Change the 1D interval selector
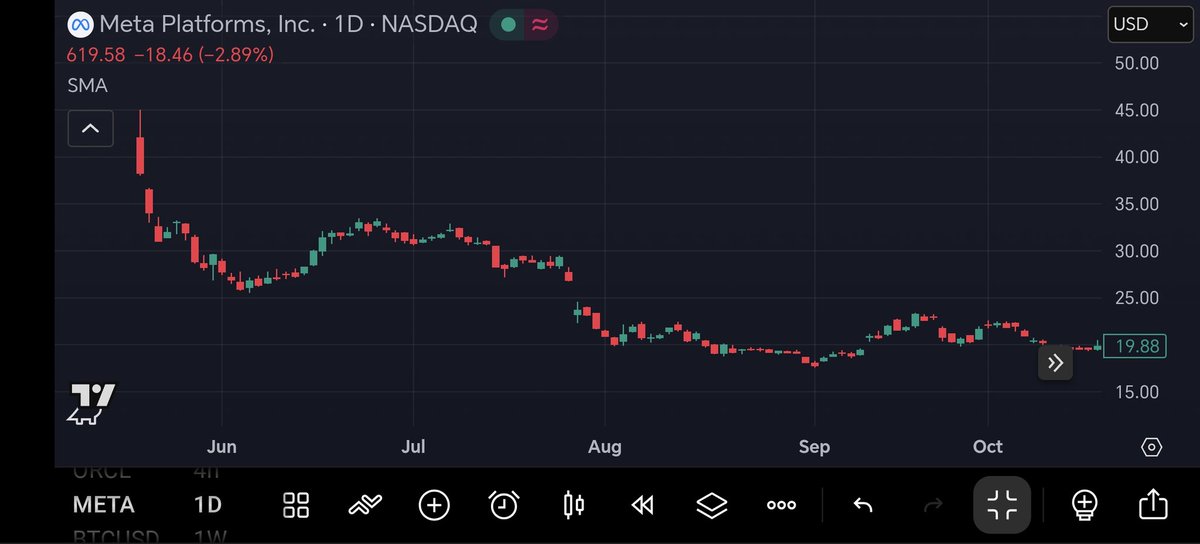 coord(207,505)
